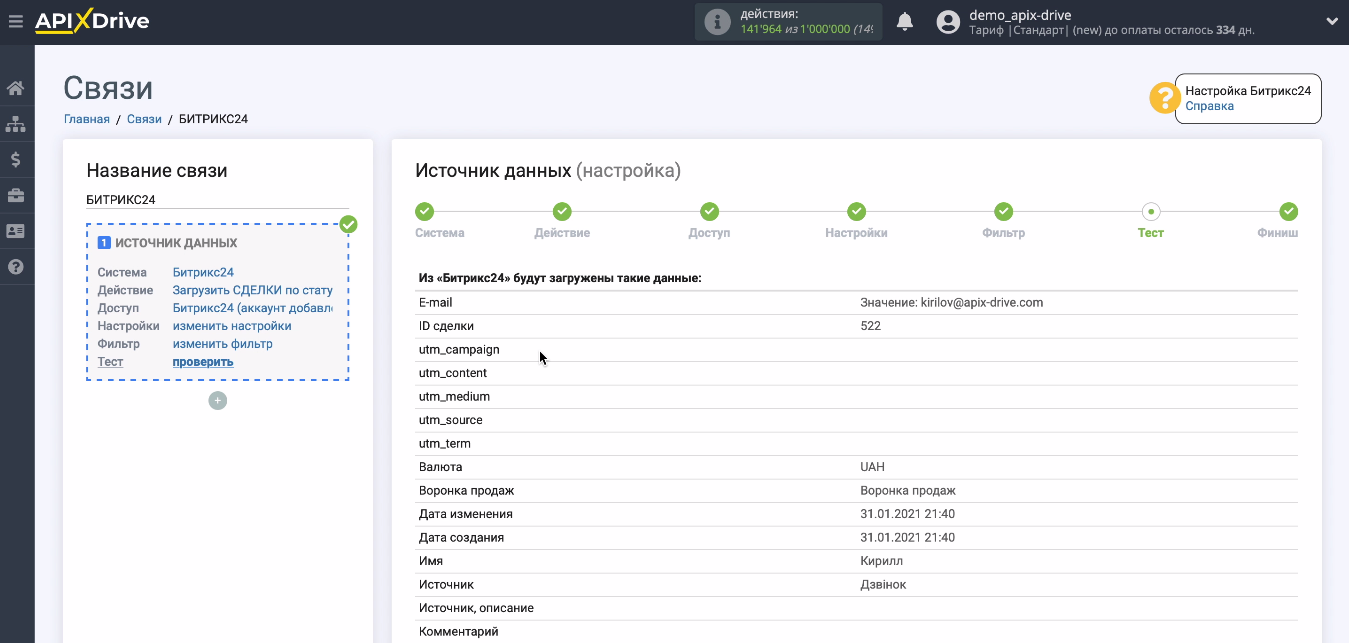
Task: Click the Финиш step checkmark circle
Action: (1289, 212)
